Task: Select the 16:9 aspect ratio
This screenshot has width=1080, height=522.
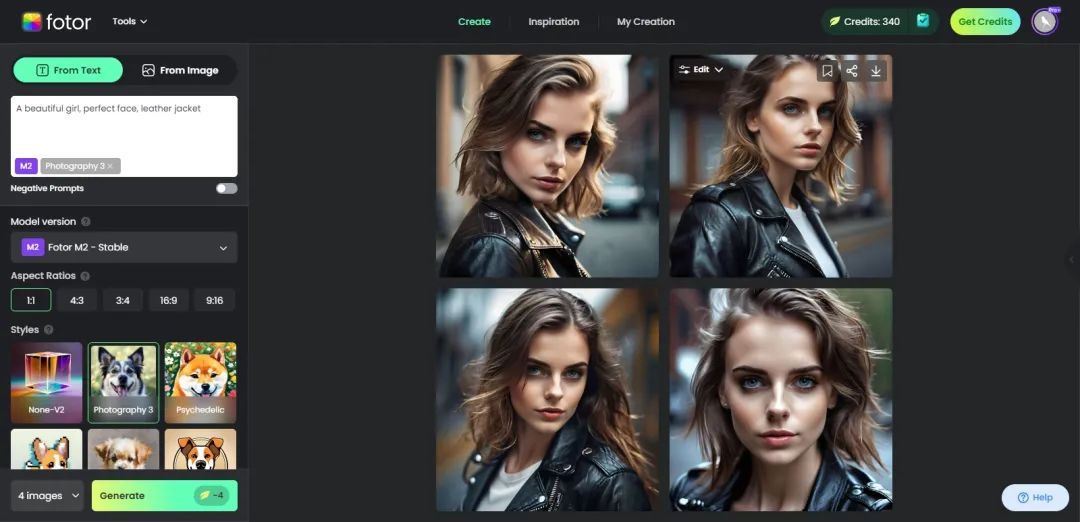Action: point(168,300)
